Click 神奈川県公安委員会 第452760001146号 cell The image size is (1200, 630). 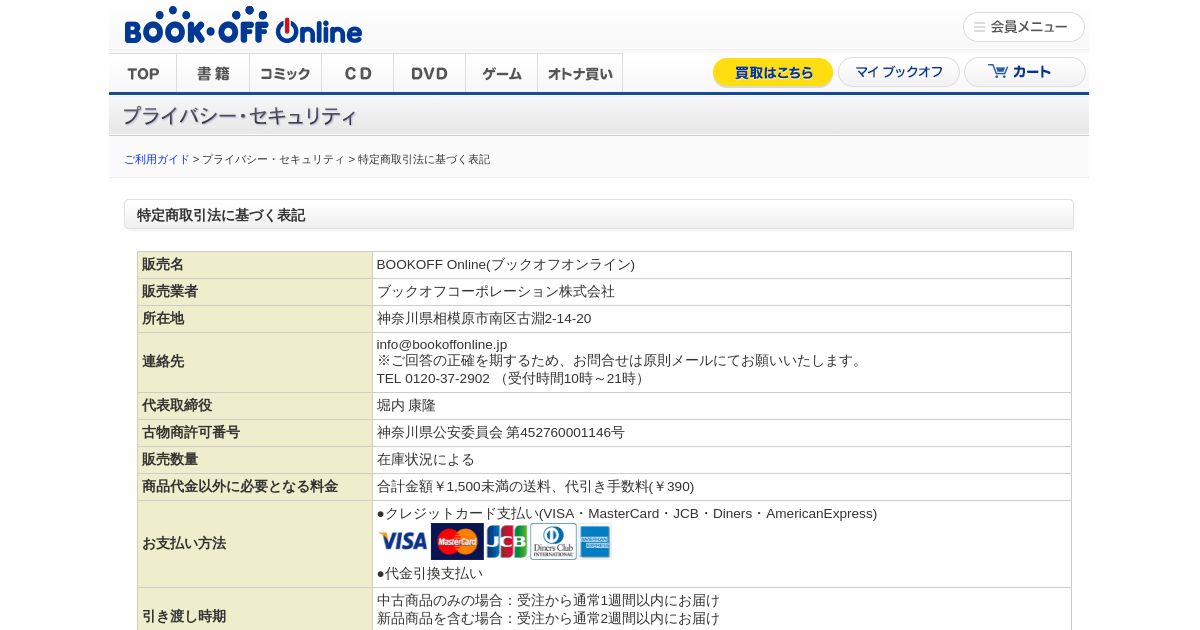click(722, 433)
